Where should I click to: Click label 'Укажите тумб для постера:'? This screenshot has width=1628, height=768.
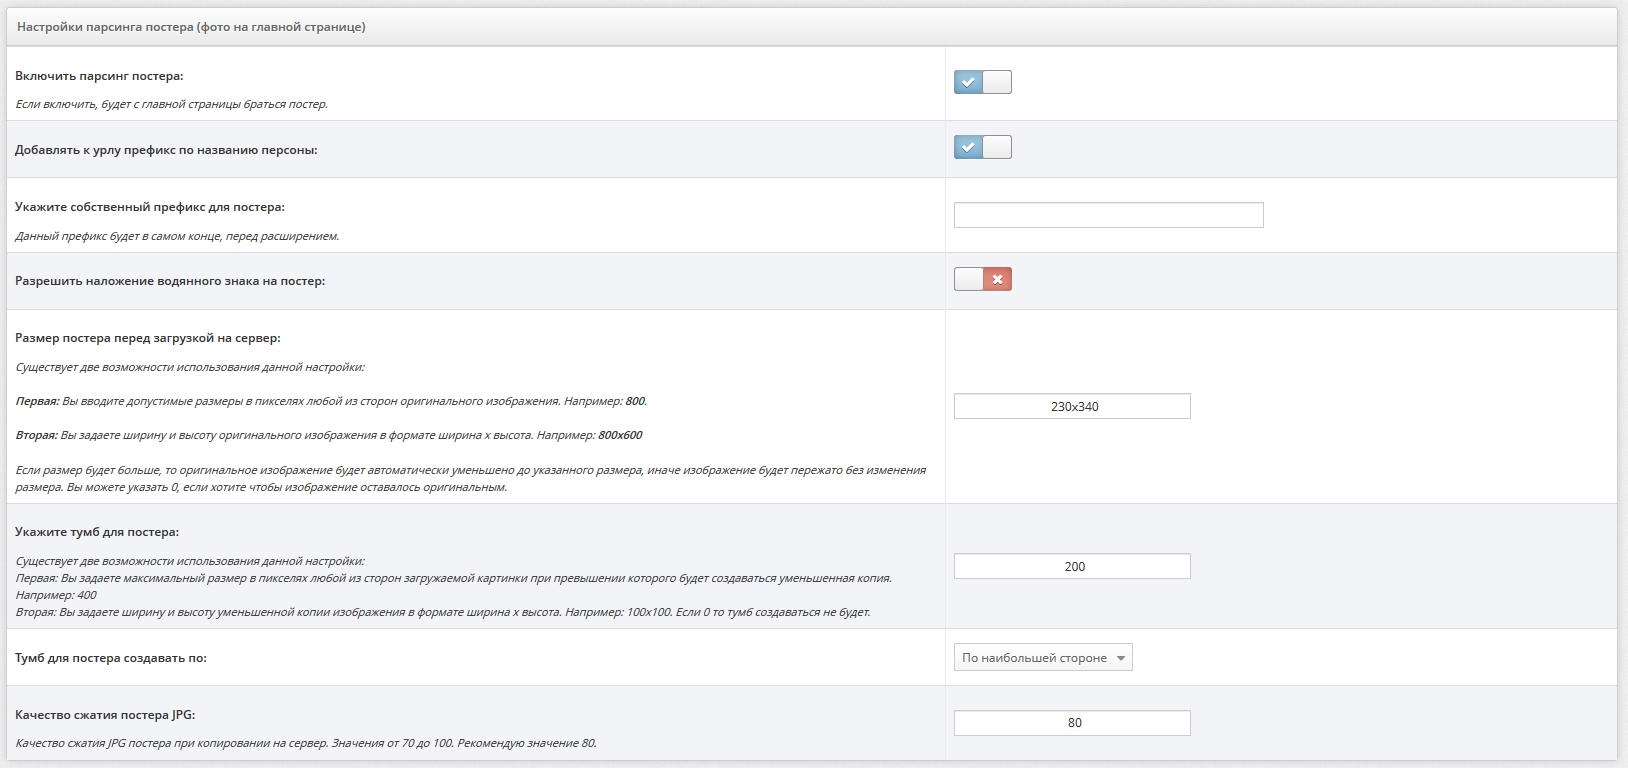click(97, 532)
